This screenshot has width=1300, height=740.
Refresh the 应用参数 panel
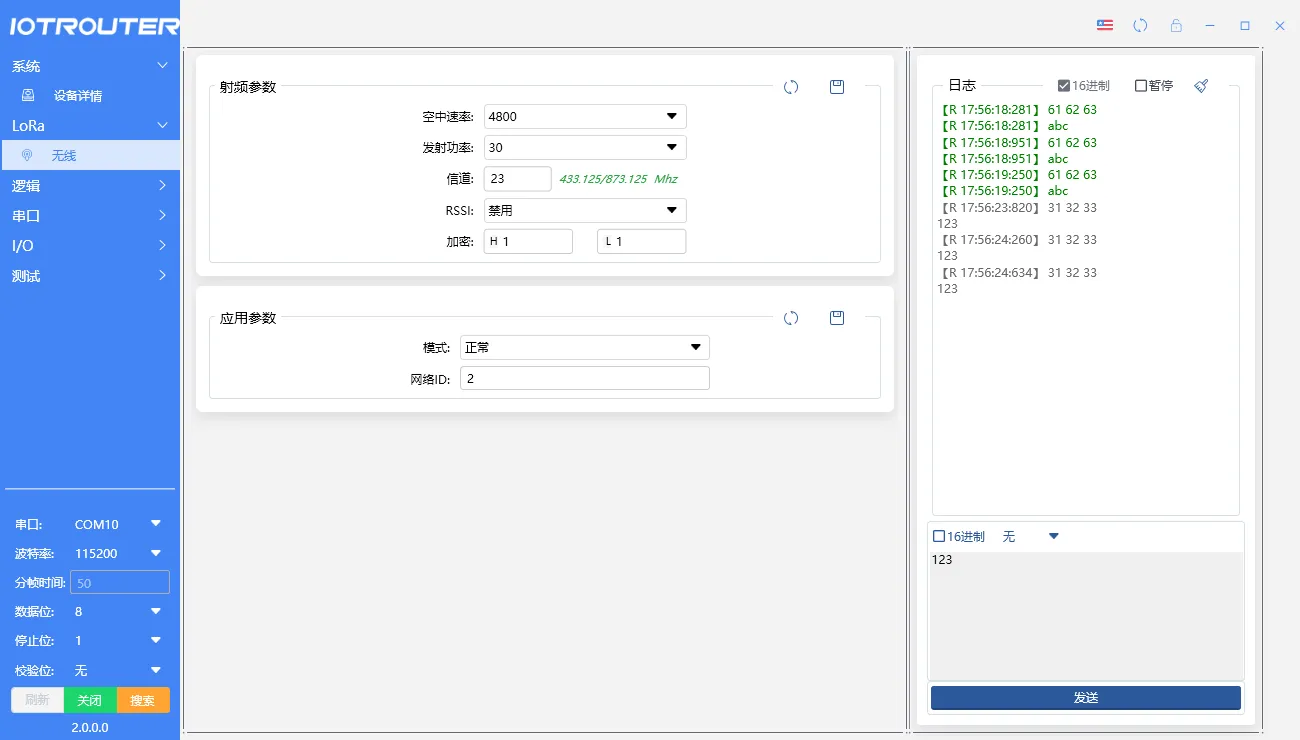[791, 317]
